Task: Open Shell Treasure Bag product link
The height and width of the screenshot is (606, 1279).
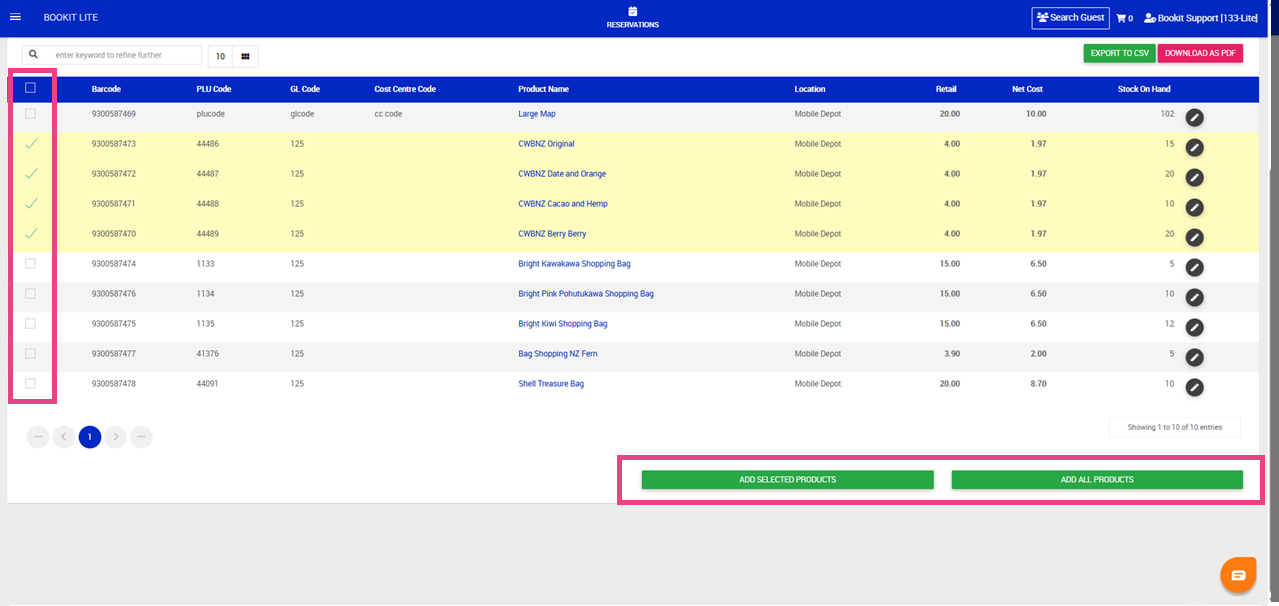Action: tap(551, 384)
